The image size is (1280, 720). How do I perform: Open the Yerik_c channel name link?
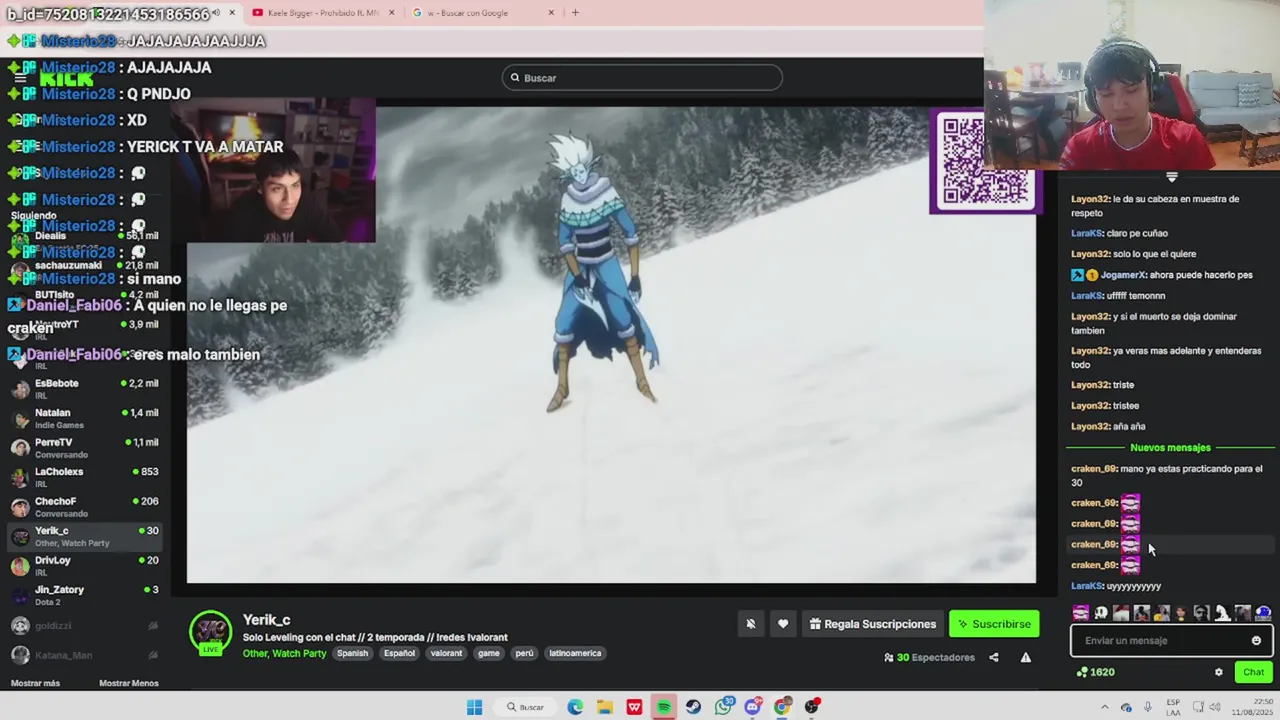pos(266,620)
